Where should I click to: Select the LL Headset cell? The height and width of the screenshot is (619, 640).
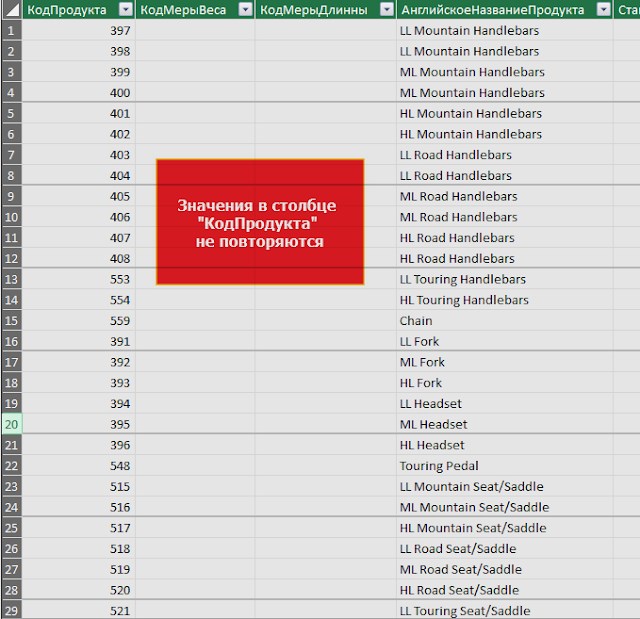[x=504, y=404]
